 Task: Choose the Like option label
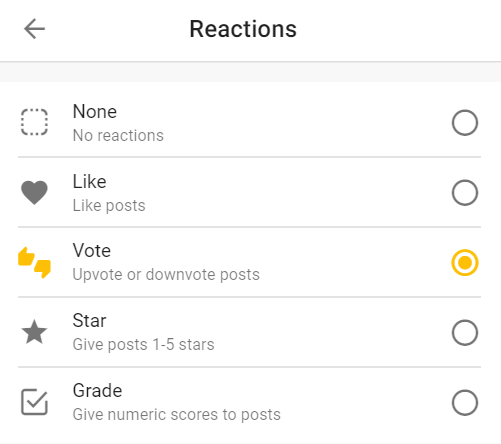[90, 182]
